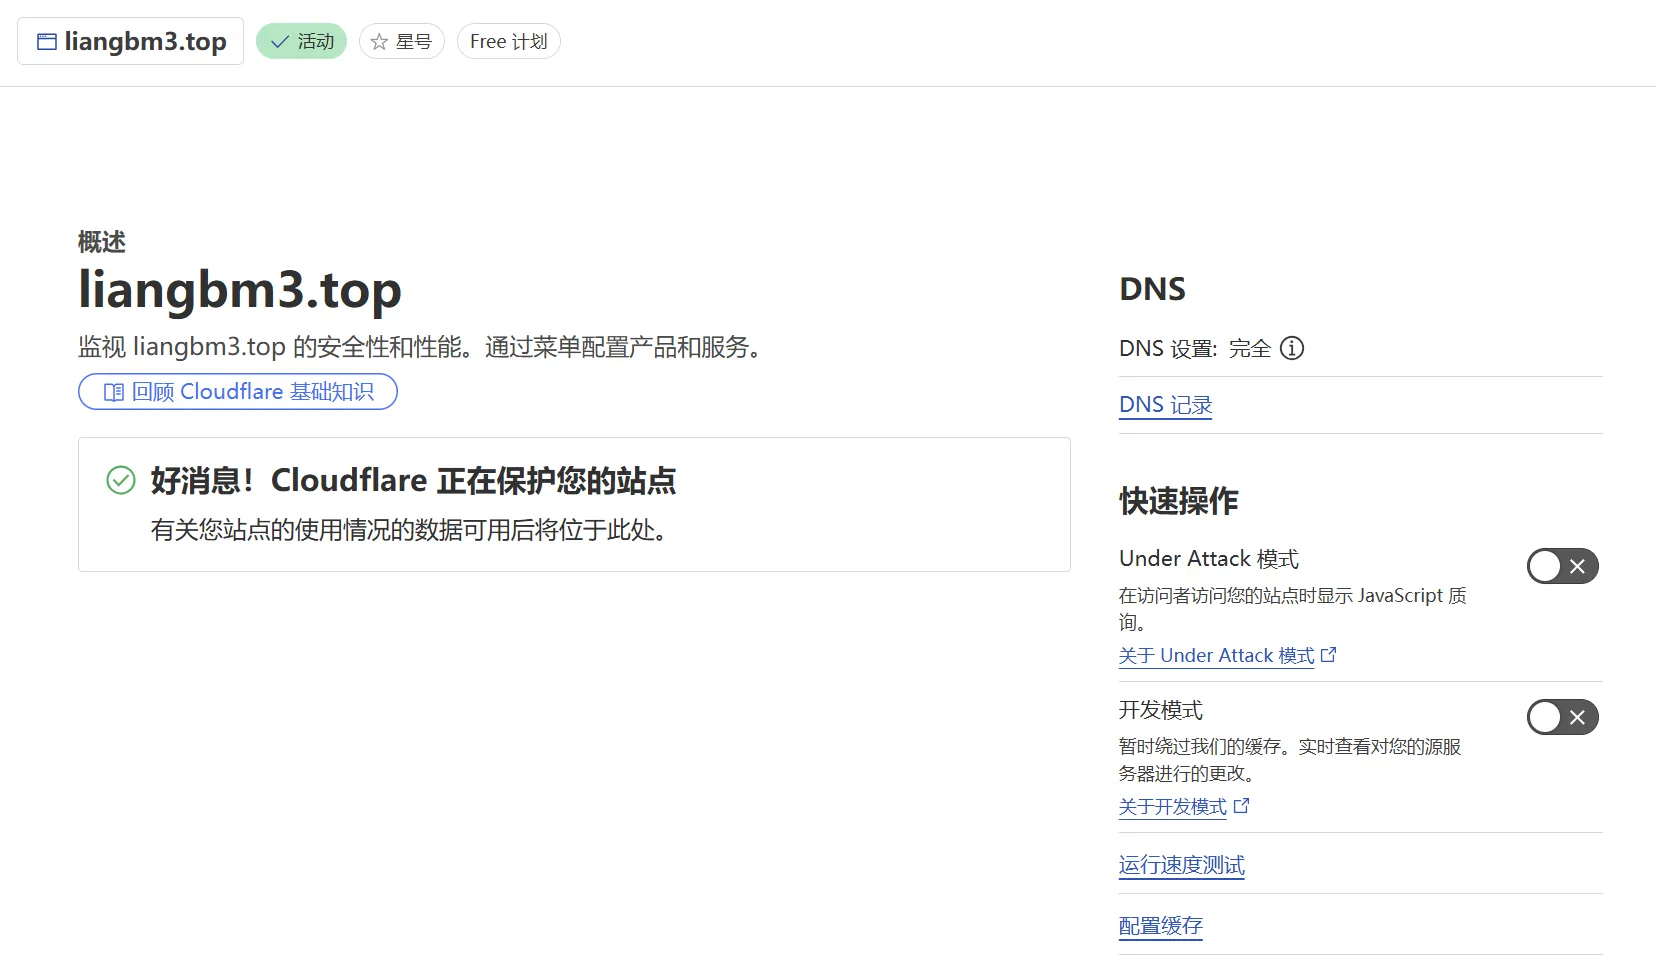Click the star icon next to 星号
Viewport: 1656px width, 964px height.
[379, 42]
